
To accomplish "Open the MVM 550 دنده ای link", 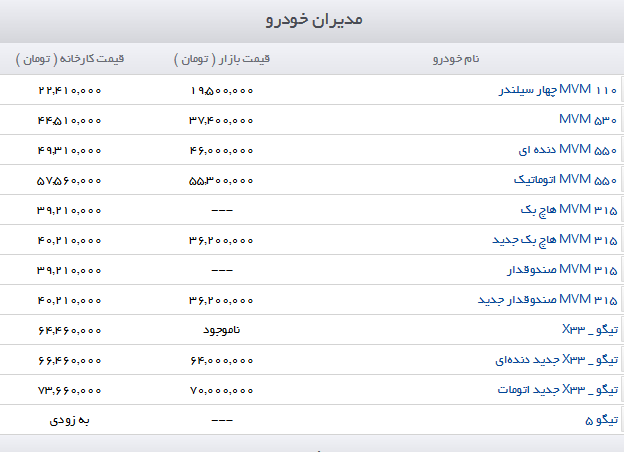I will (x=567, y=150).
